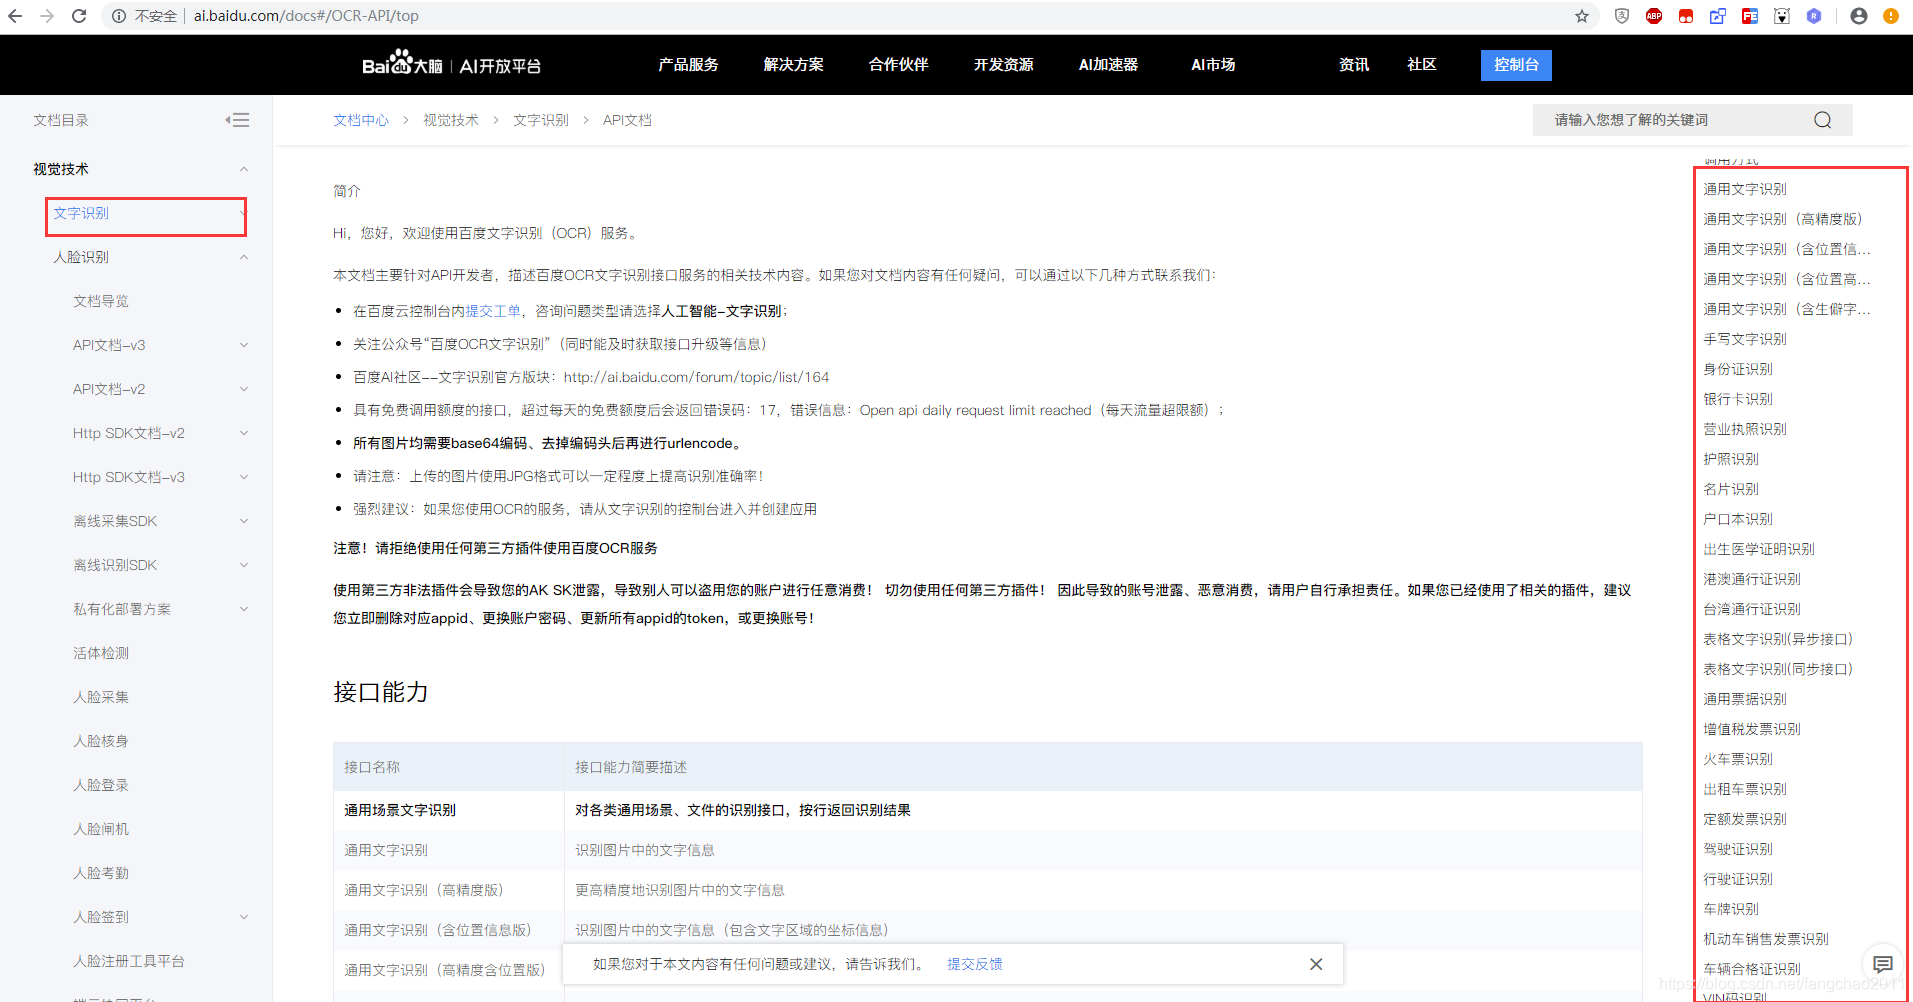The height and width of the screenshot is (1002, 1913).
Task: Expand Http SDK文档-v2 sidebar item
Action: coord(243,433)
